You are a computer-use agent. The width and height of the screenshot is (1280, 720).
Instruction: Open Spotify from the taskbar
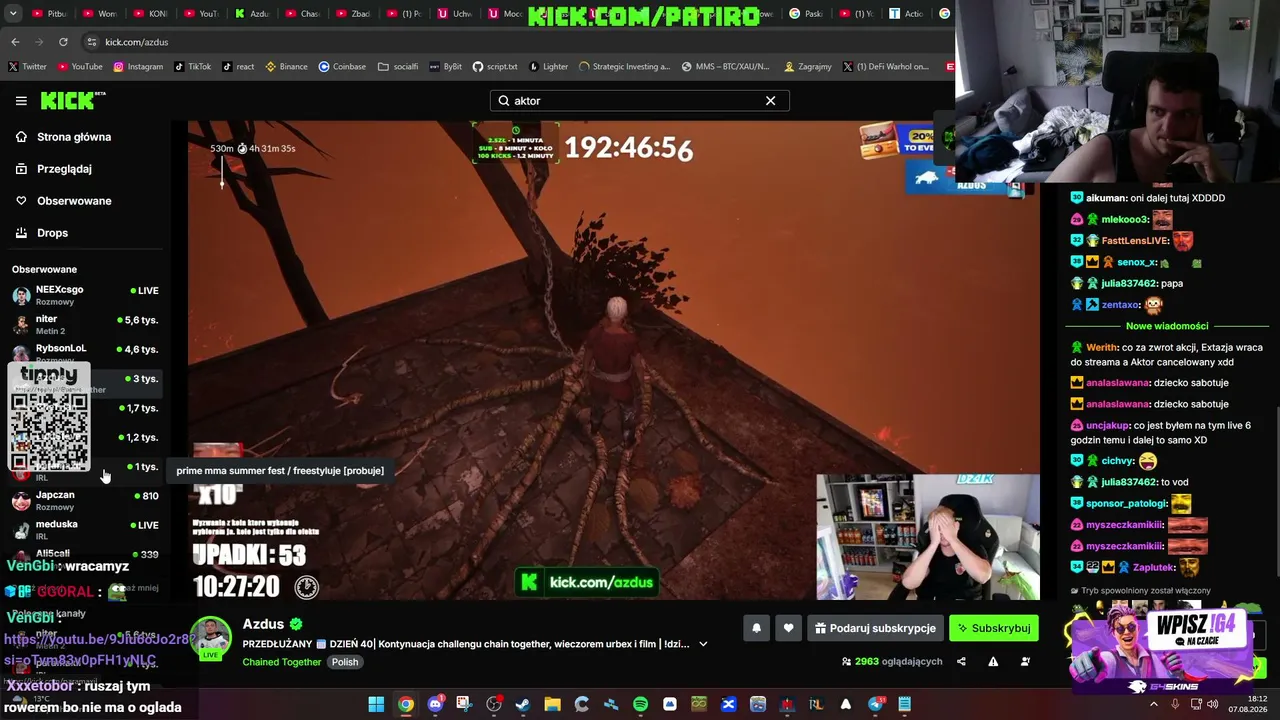coord(640,705)
